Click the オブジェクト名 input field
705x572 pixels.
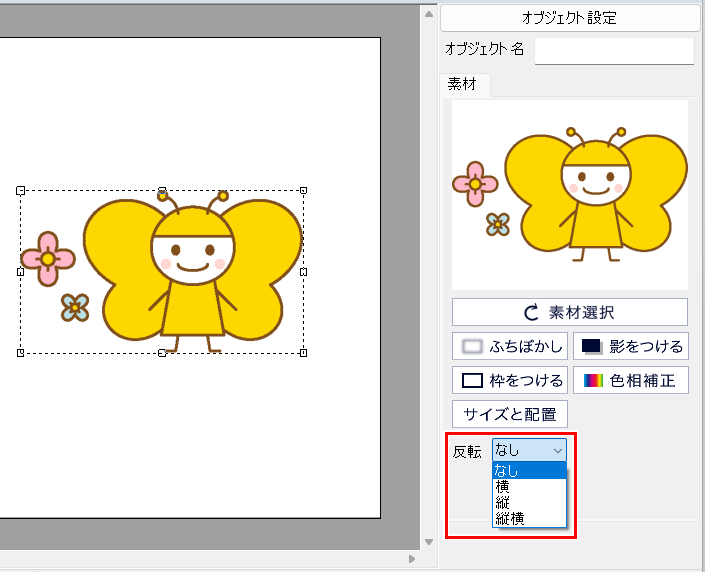pos(614,51)
